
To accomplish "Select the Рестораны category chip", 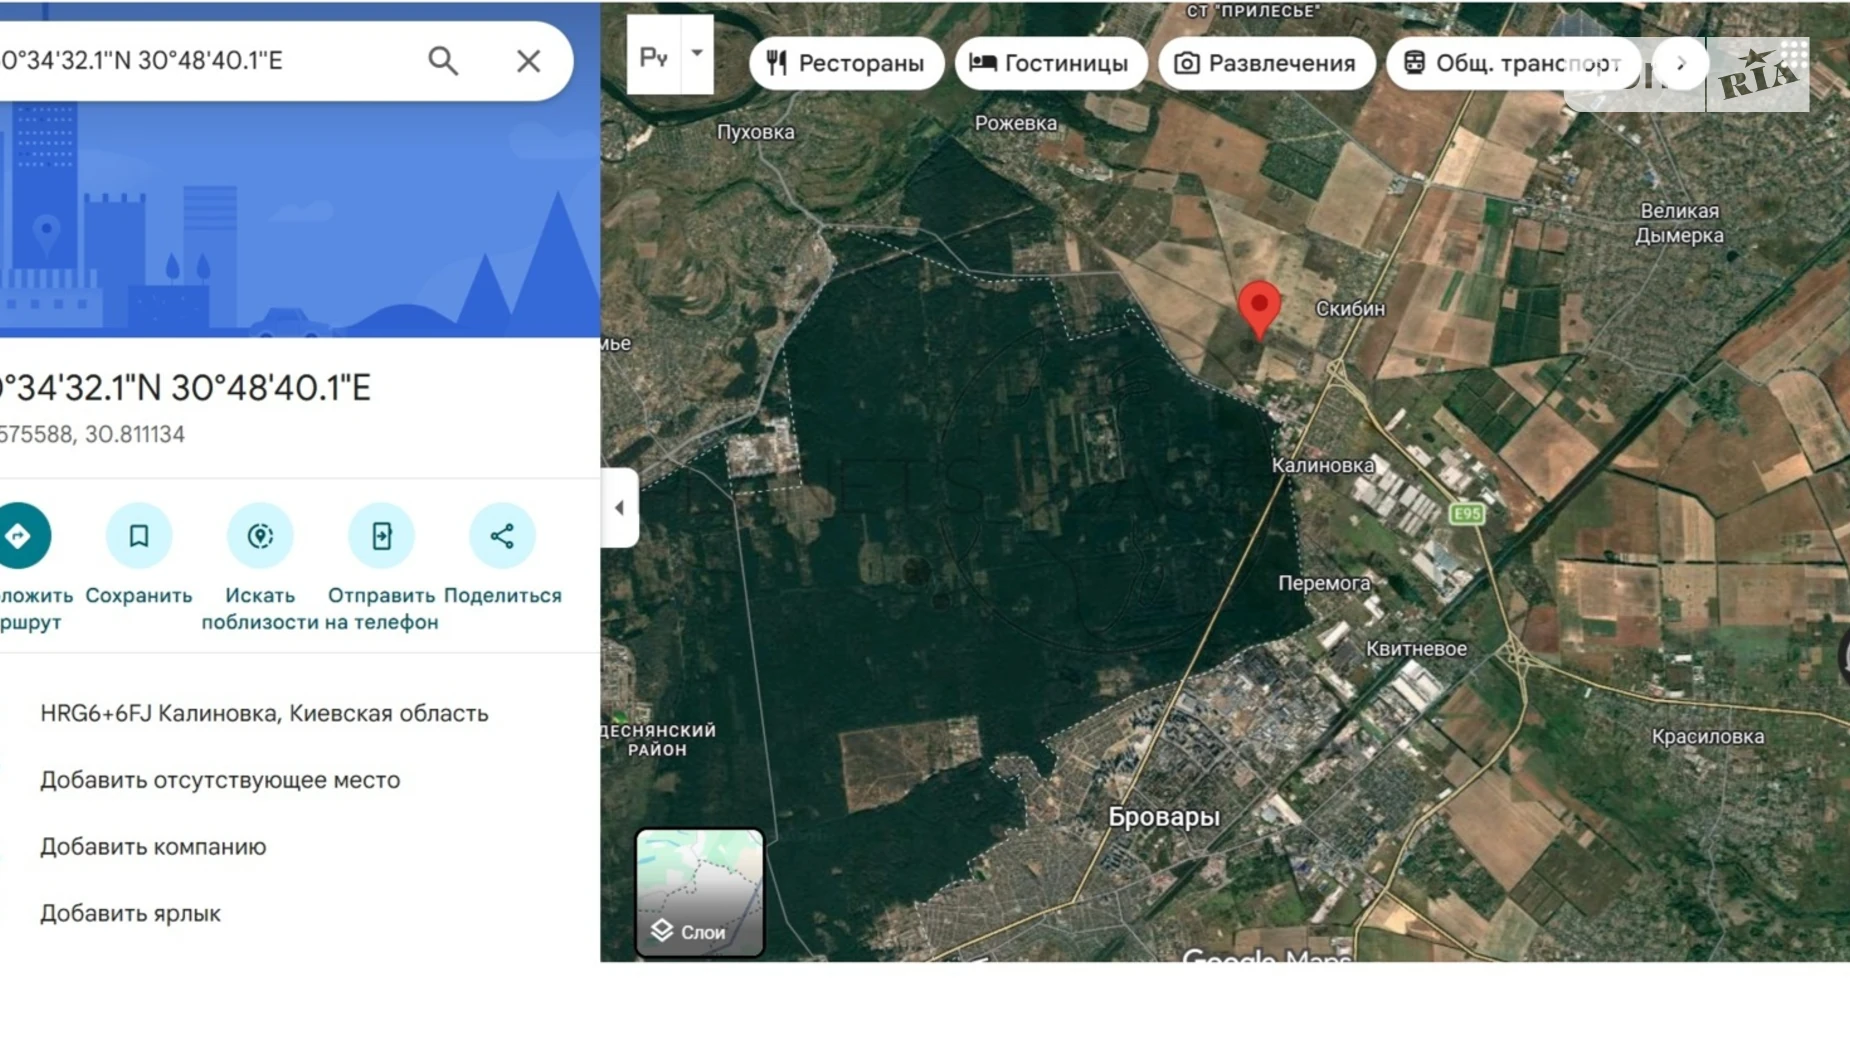I will 846,63.
